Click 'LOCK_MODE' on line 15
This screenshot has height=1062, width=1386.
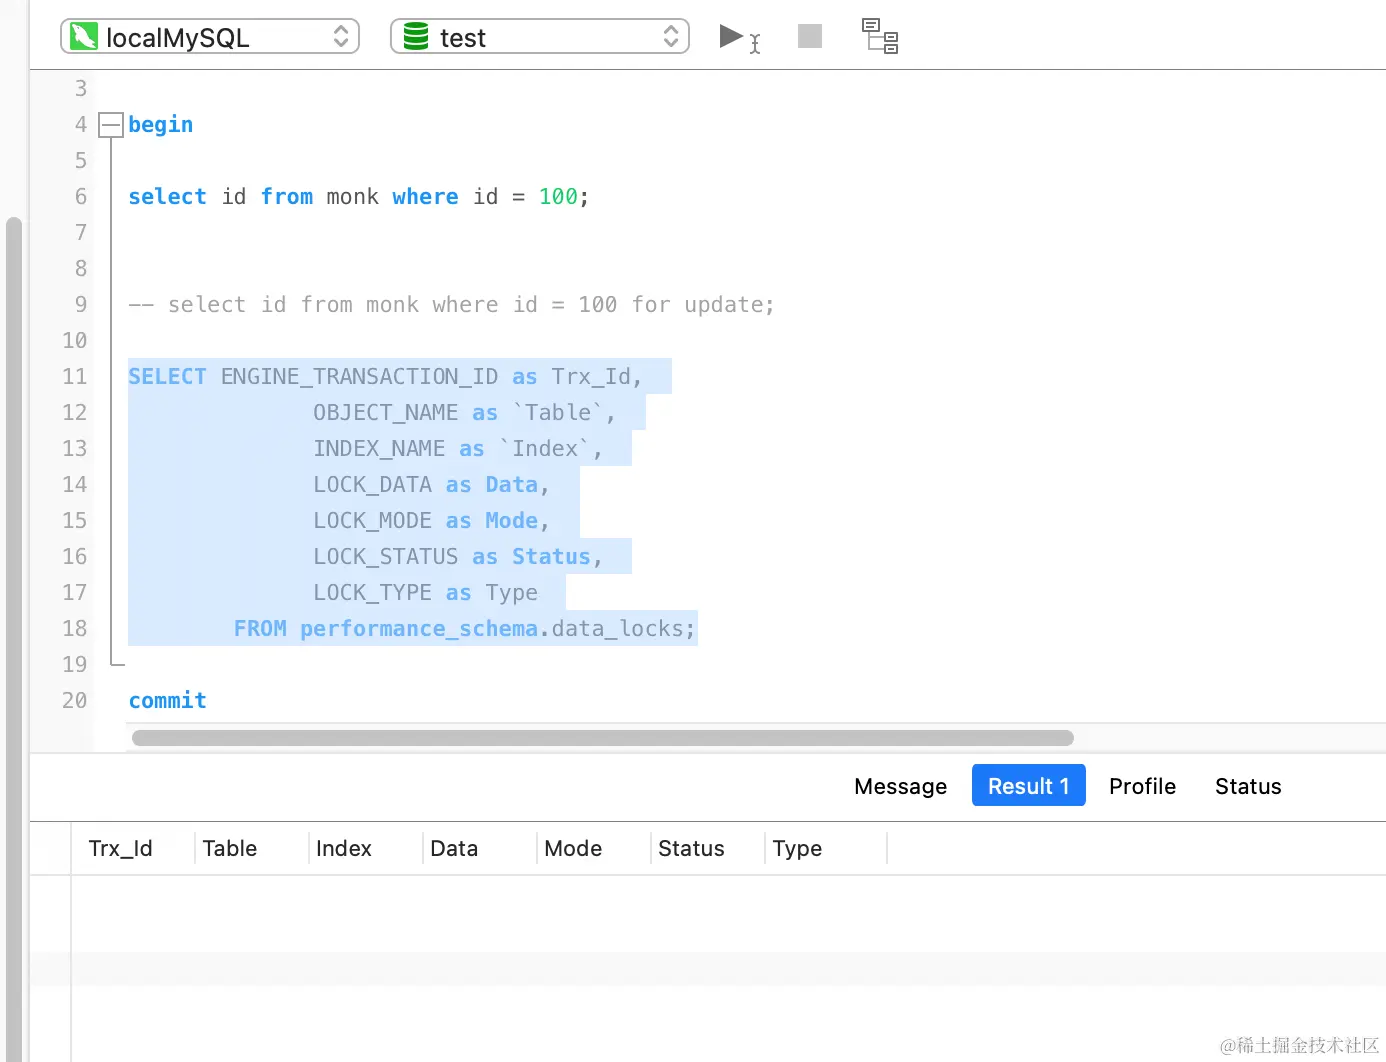(372, 521)
